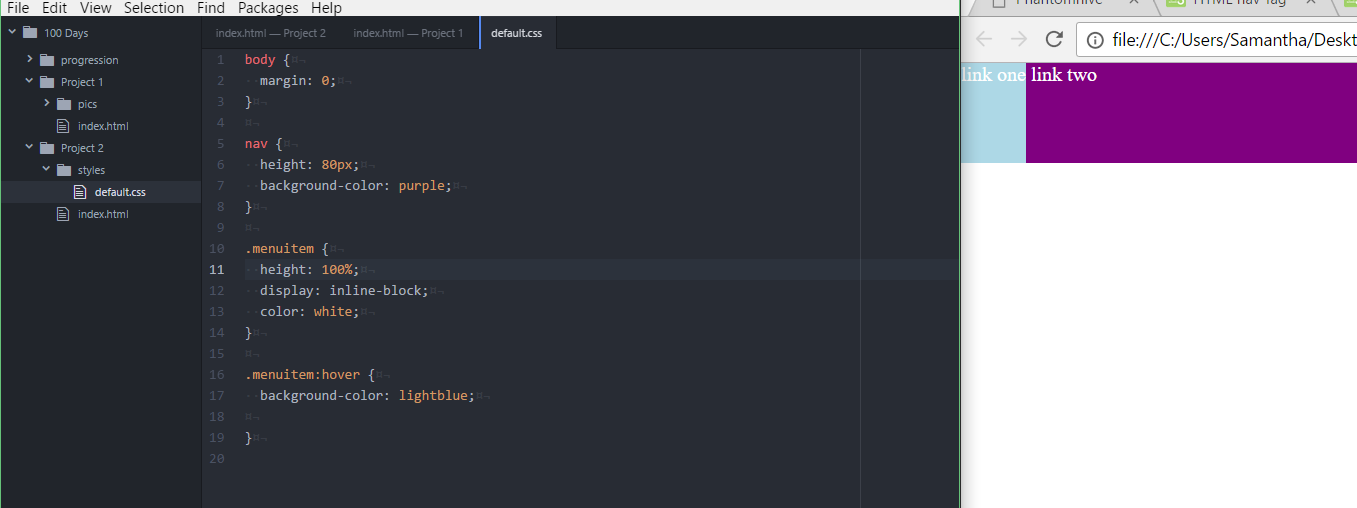Screen dimensions: 1357x508
Task: Switch to index.html — Project 1 tab
Action: 408,33
